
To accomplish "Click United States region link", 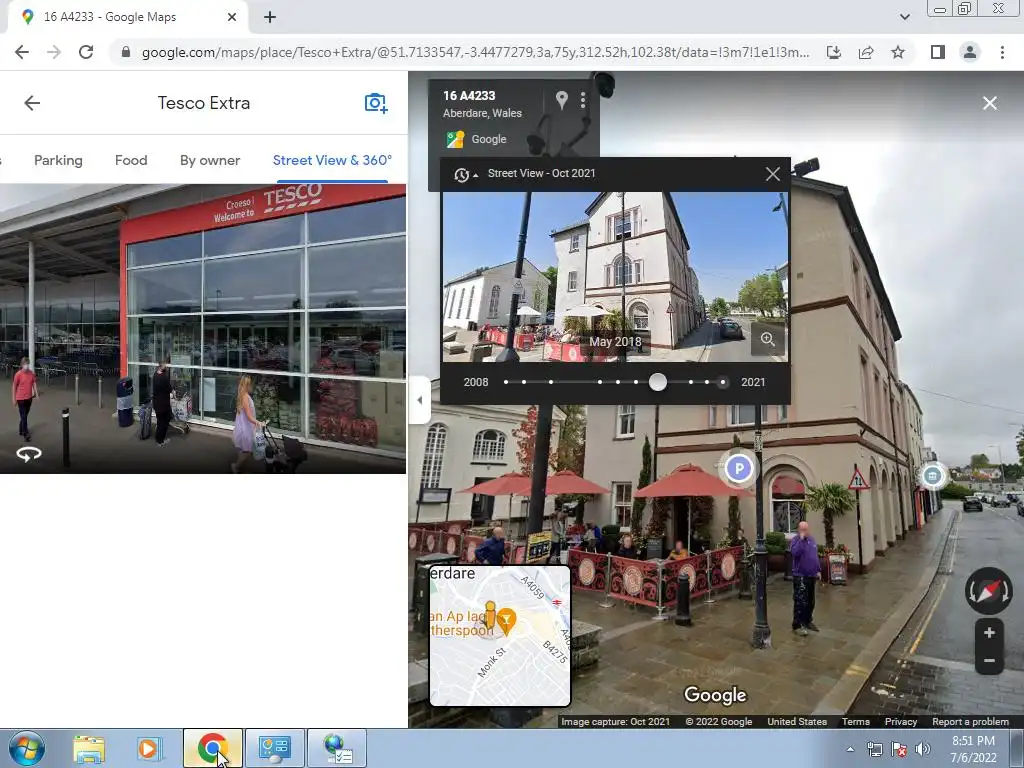I will [x=797, y=722].
